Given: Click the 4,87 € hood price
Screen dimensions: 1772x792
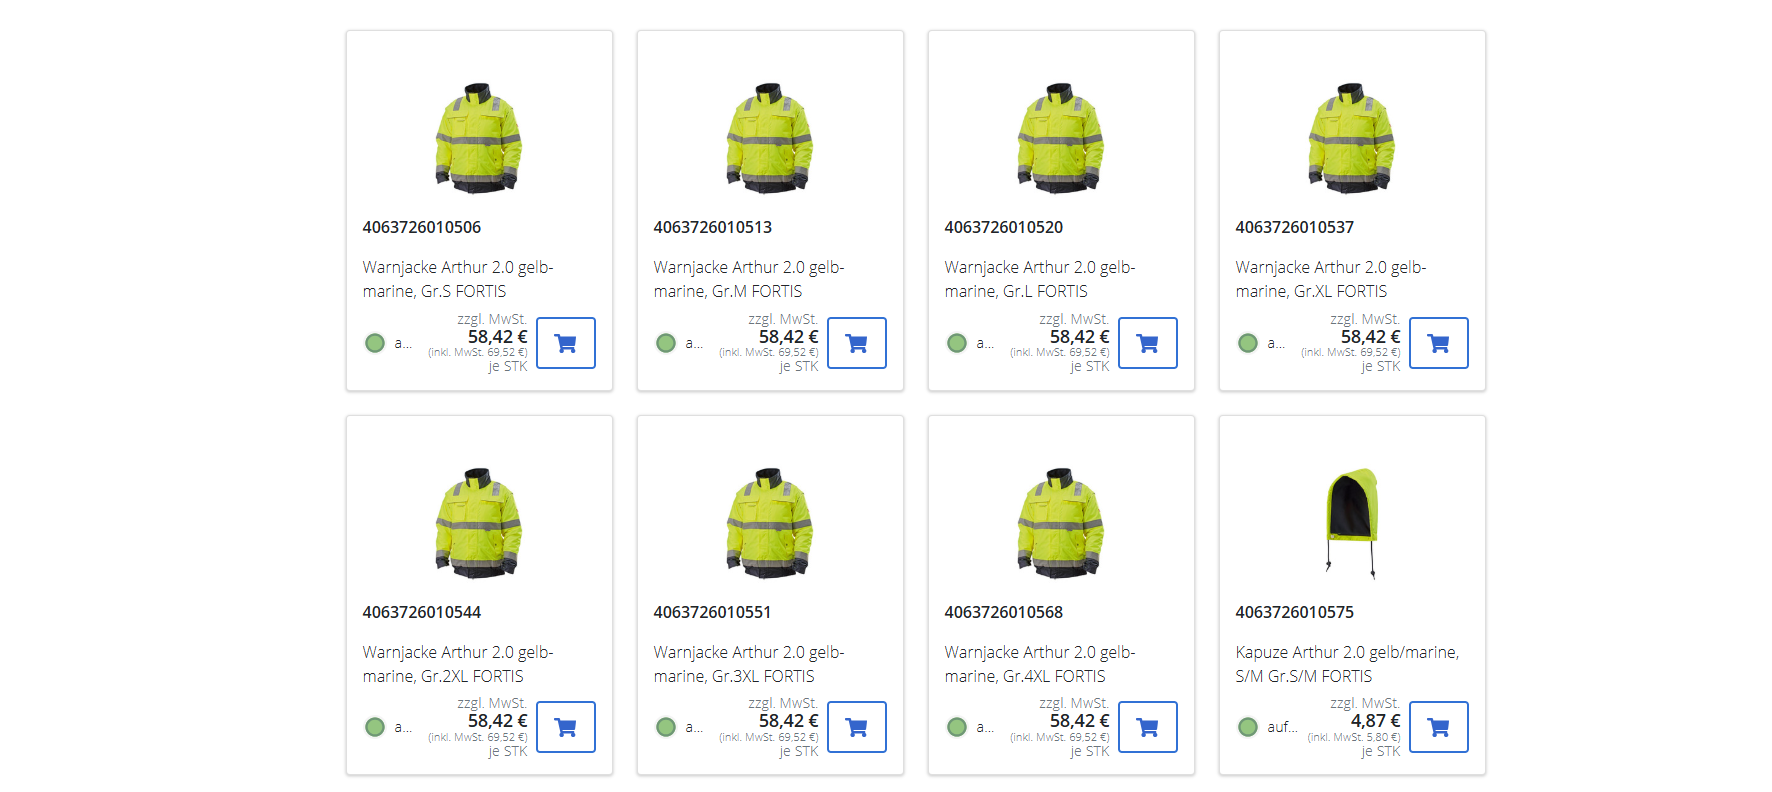Looking at the screenshot, I should pos(1375,721).
